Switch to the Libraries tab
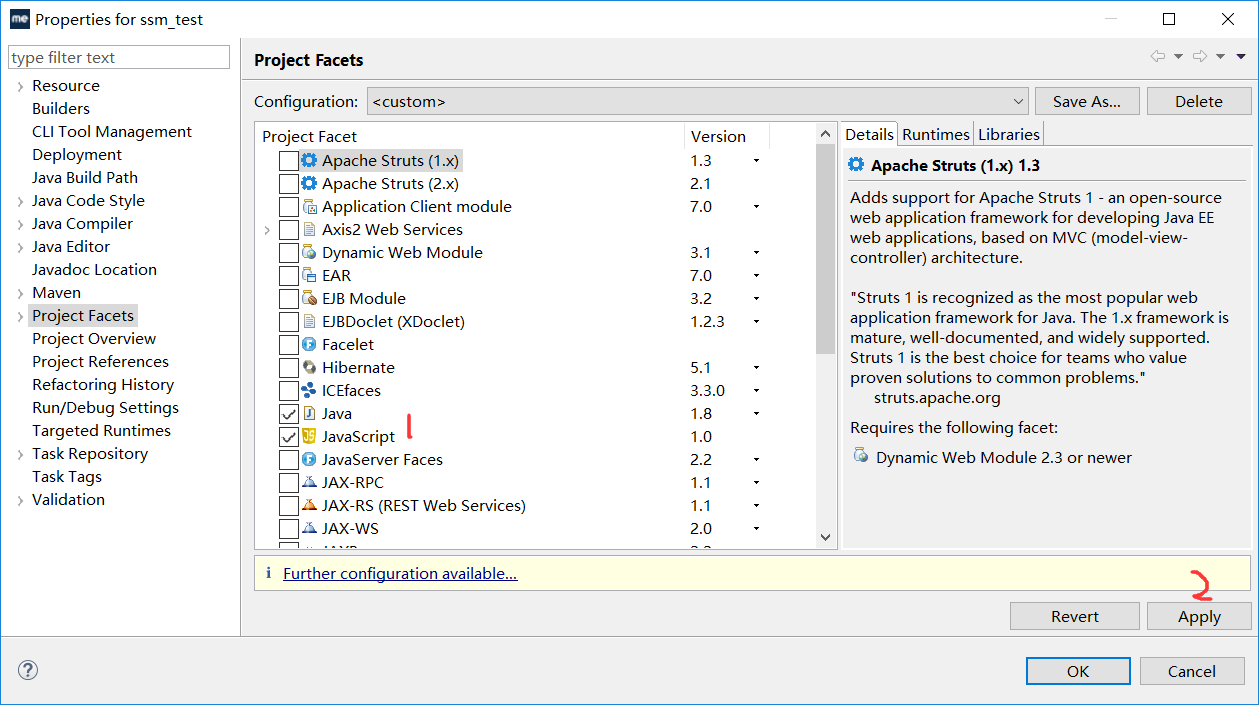The height and width of the screenshot is (705, 1259). tap(1009, 134)
